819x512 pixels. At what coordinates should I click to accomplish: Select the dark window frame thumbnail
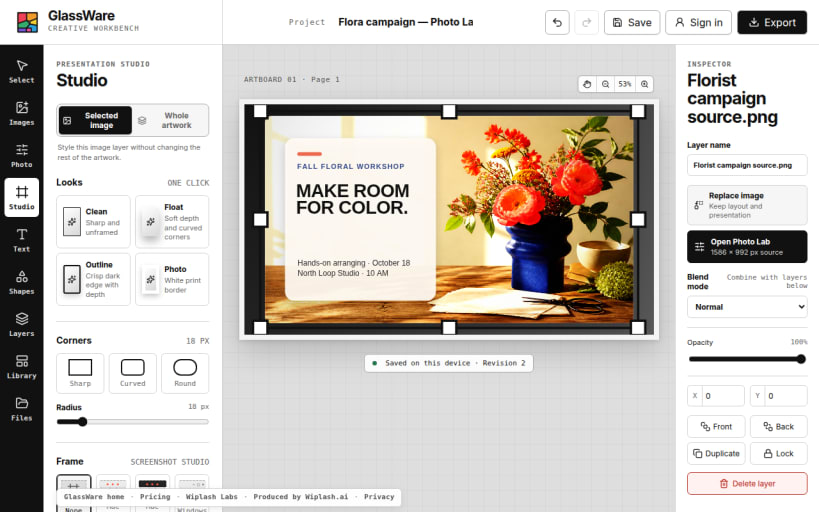[153, 493]
